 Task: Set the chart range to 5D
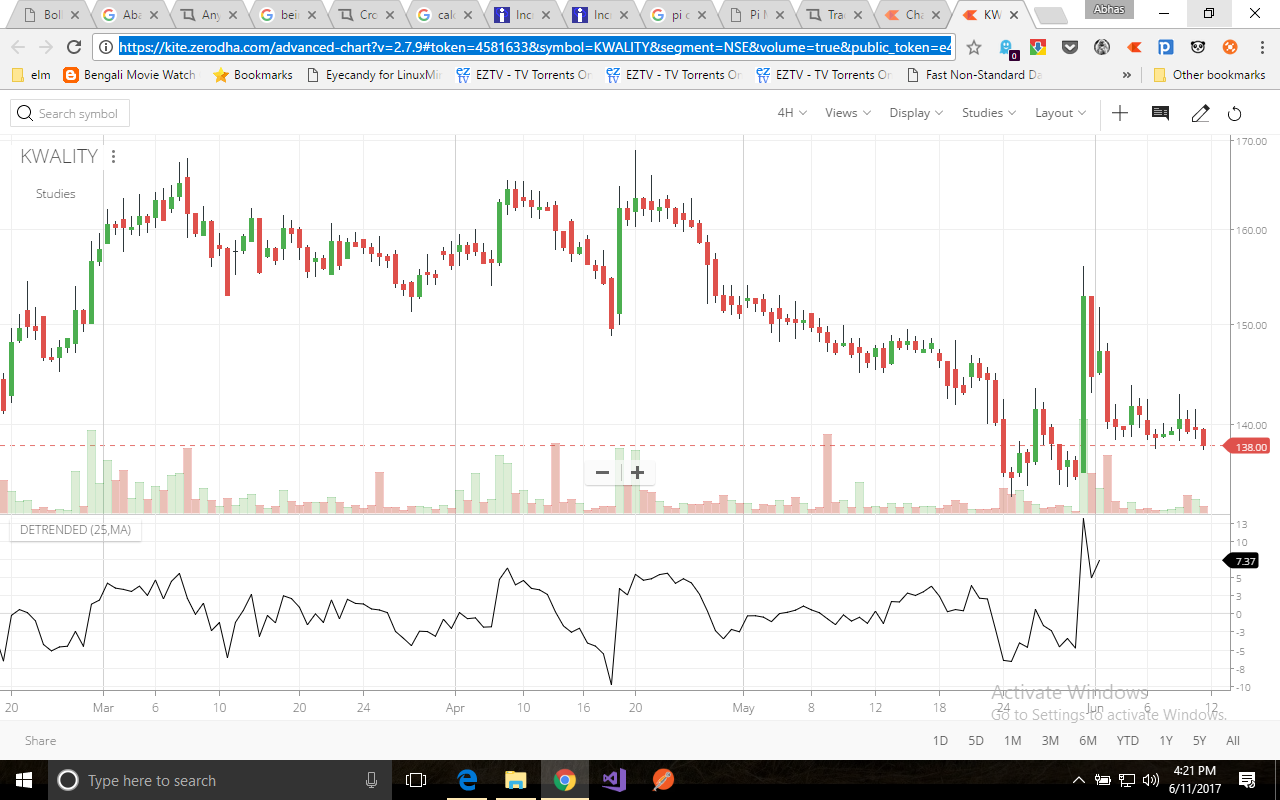pyautogui.click(x=976, y=741)
